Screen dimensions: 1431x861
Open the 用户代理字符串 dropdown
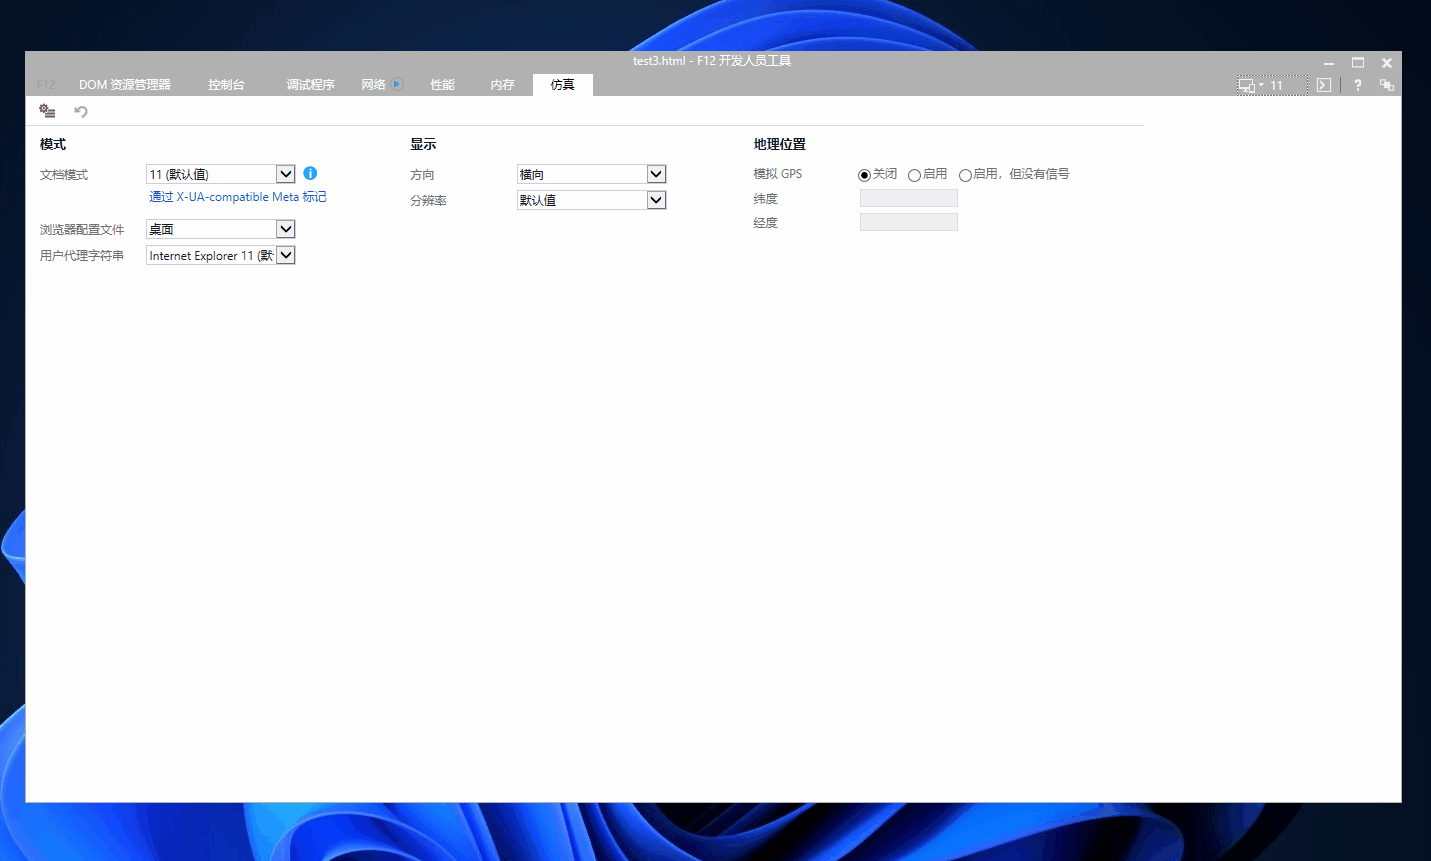(285, 255)
